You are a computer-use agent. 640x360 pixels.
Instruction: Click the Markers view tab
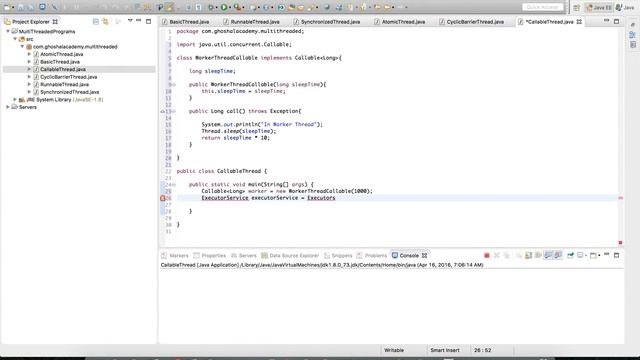click(175, 256)
